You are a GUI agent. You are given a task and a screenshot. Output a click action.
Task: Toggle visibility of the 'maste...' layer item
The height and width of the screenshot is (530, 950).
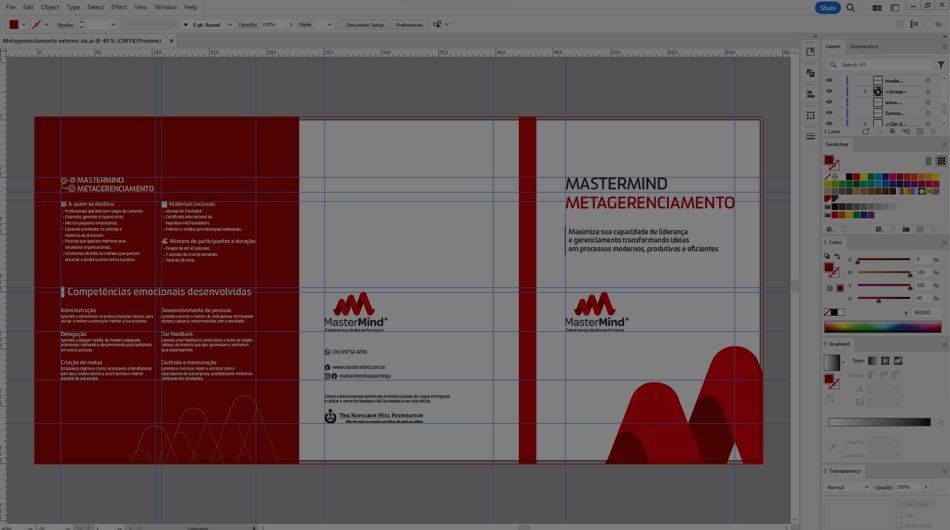(x=829, y=81)
